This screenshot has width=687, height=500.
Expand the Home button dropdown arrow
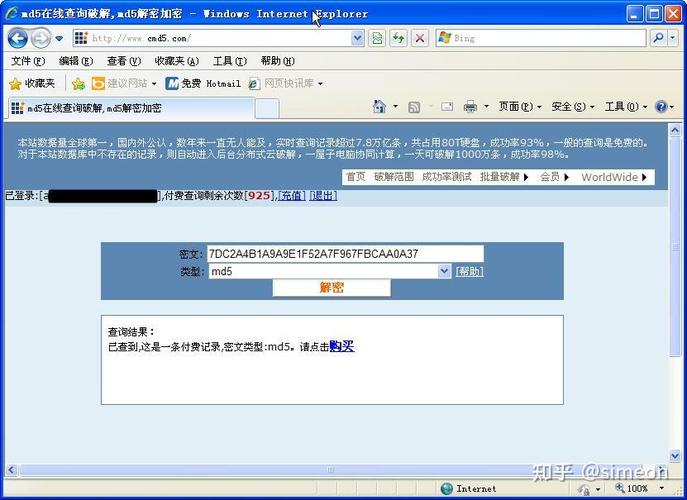pos(396,106)
